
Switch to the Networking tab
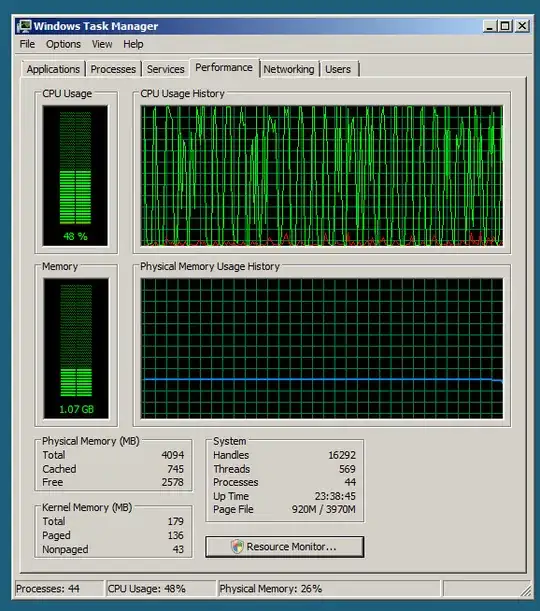tap(289, 69)
